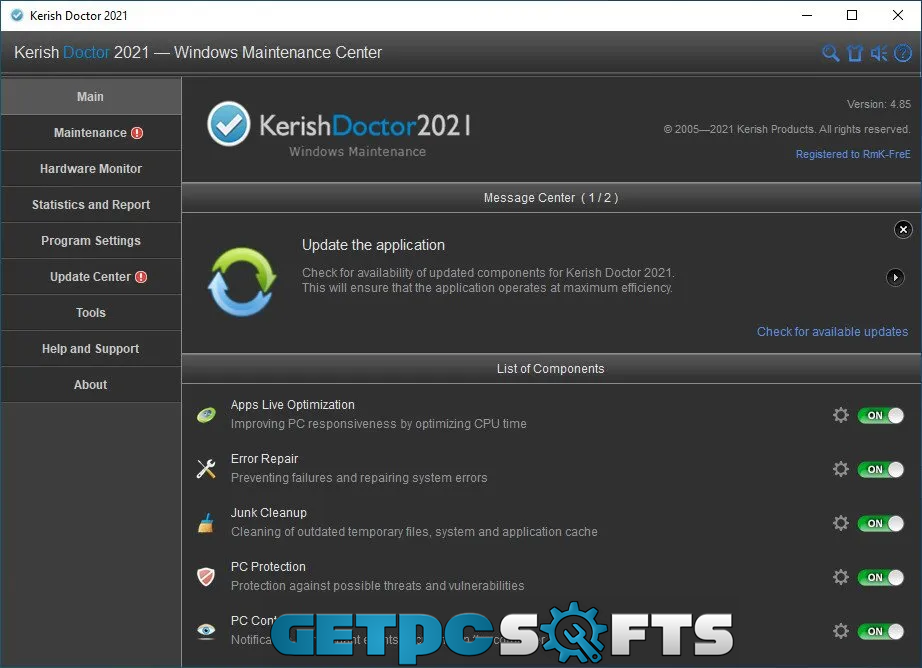The width and height of the screenshot is (922, 668).
Task: Click the green-blue update arrows icon
Action: [242, 282]
